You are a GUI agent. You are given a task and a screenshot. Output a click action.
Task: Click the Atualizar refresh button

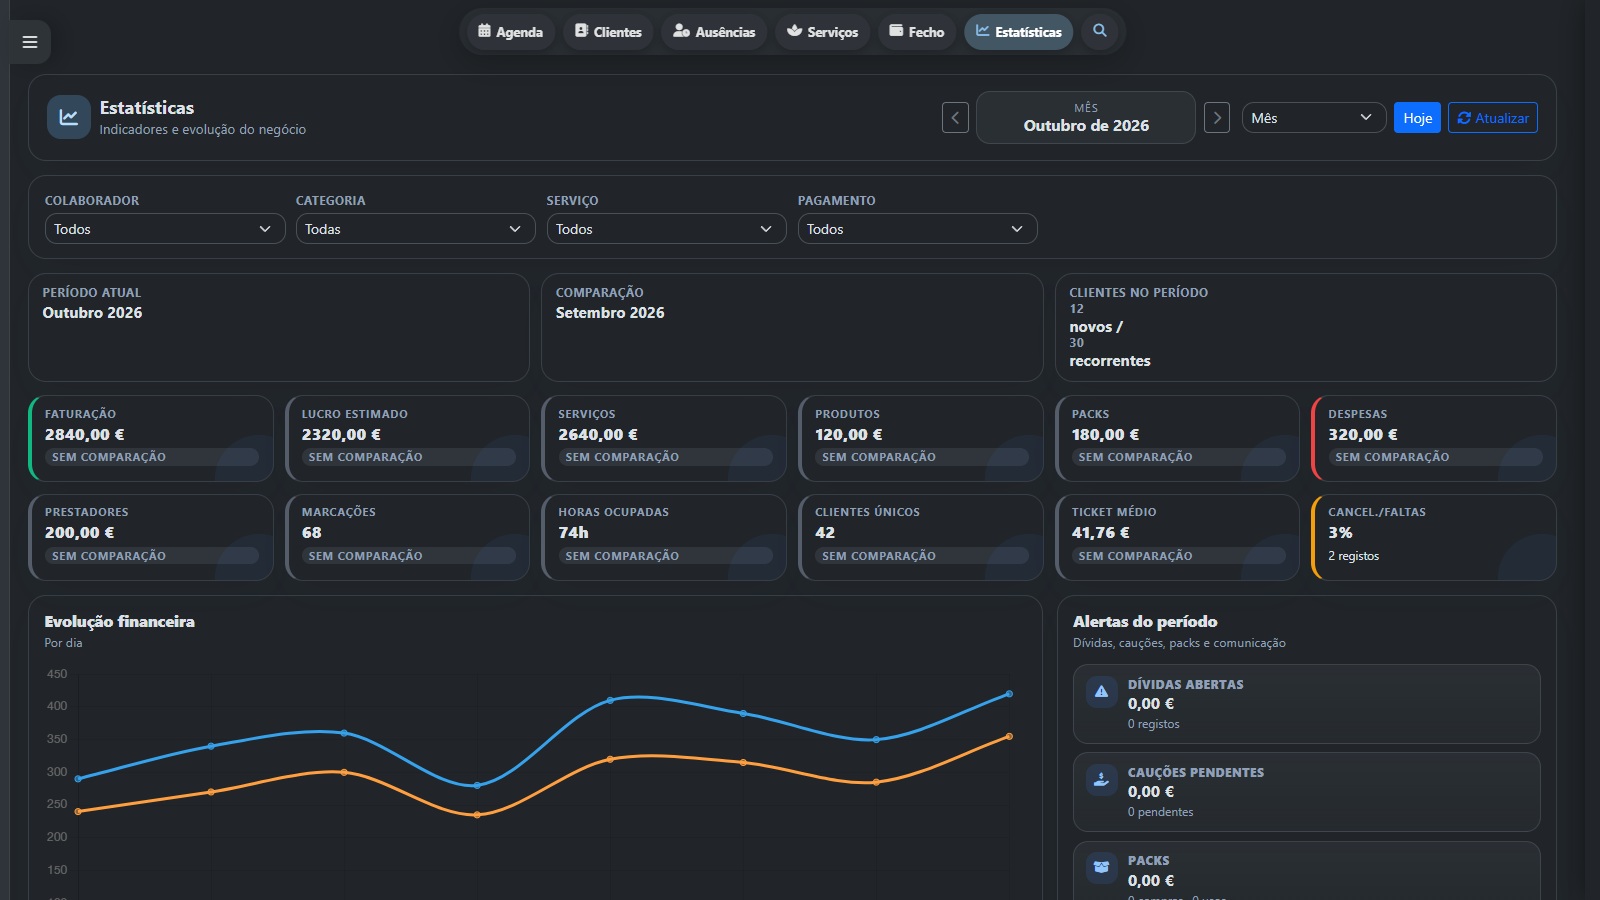coord(1493,118)
